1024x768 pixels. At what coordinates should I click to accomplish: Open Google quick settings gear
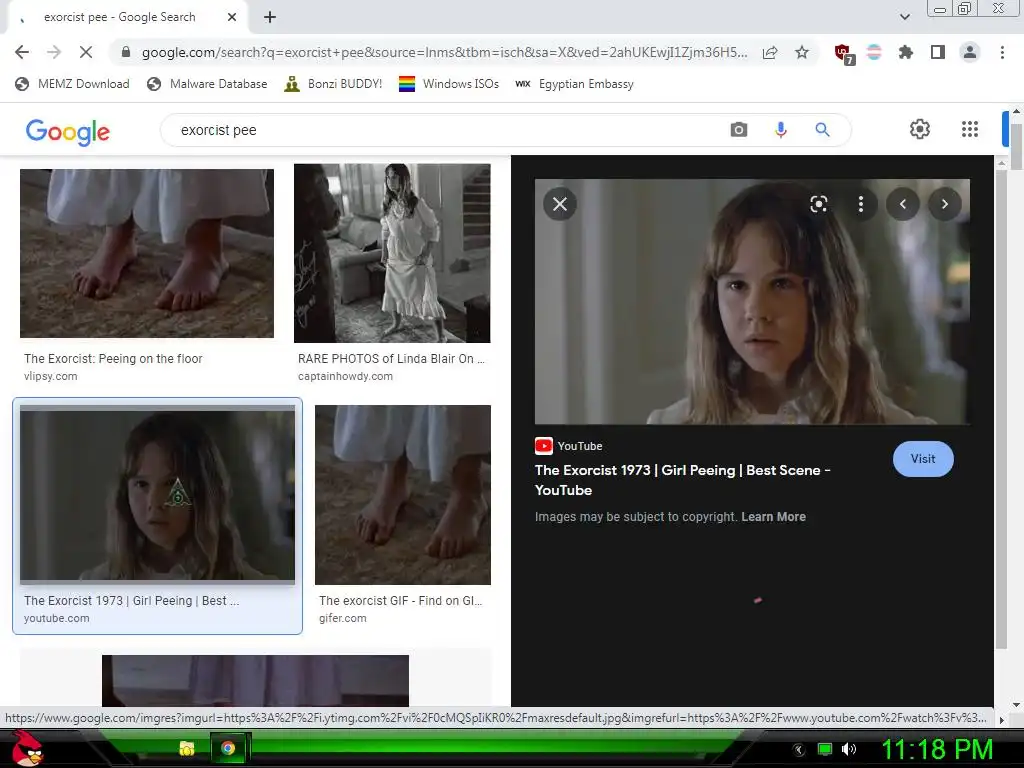(920, 129)
